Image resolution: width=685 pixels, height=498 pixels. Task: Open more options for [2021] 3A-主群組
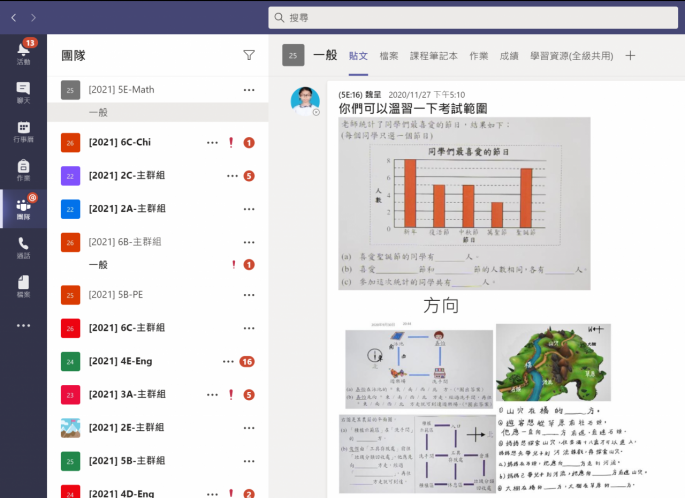[212, 395]
